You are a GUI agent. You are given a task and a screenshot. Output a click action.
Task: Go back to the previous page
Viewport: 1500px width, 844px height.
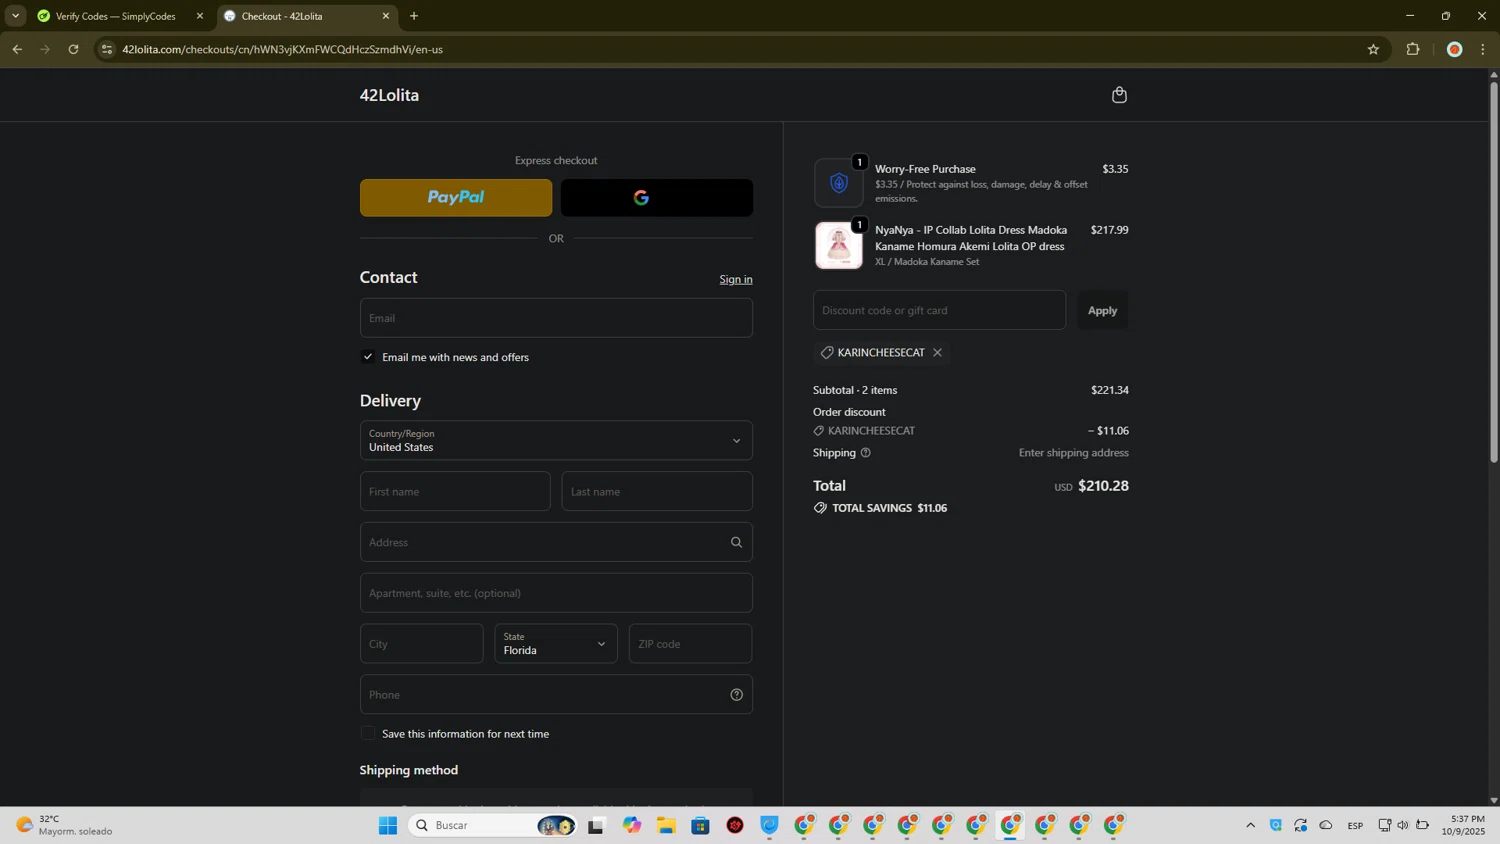pos(17,49)
